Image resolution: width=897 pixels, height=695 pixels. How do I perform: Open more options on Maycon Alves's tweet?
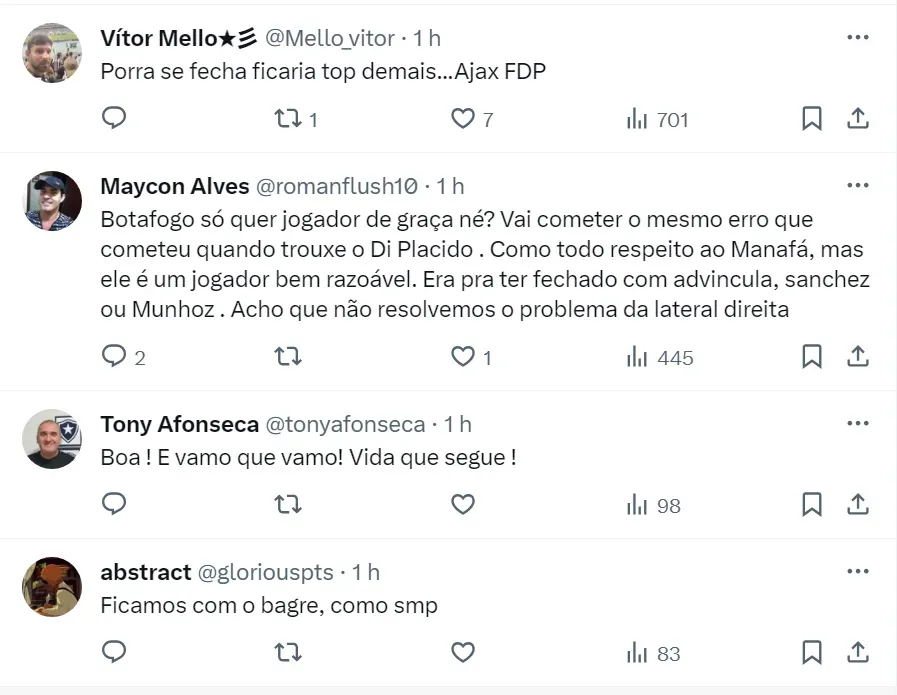pyautogui.click(x=857, y=185)
